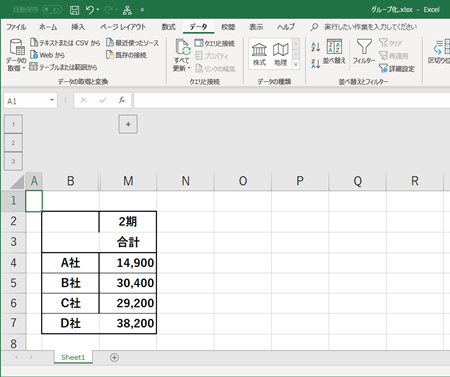Select row 5 header

(x=13, y=283)
